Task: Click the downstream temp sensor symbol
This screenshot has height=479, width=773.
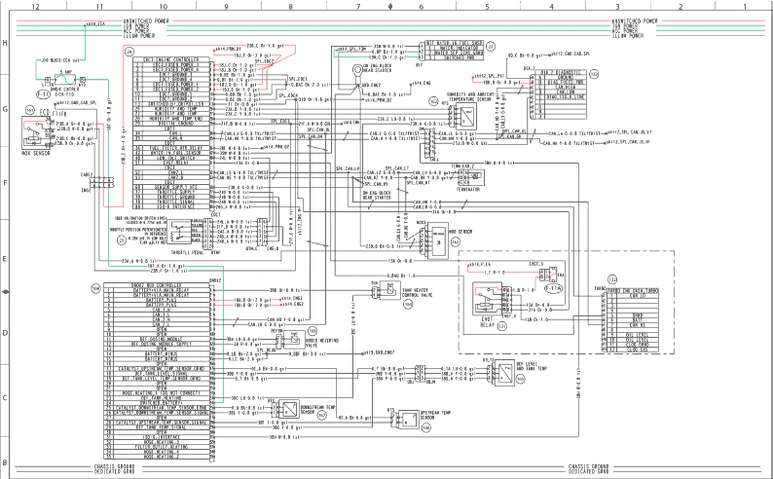Action: coord(287,408)
